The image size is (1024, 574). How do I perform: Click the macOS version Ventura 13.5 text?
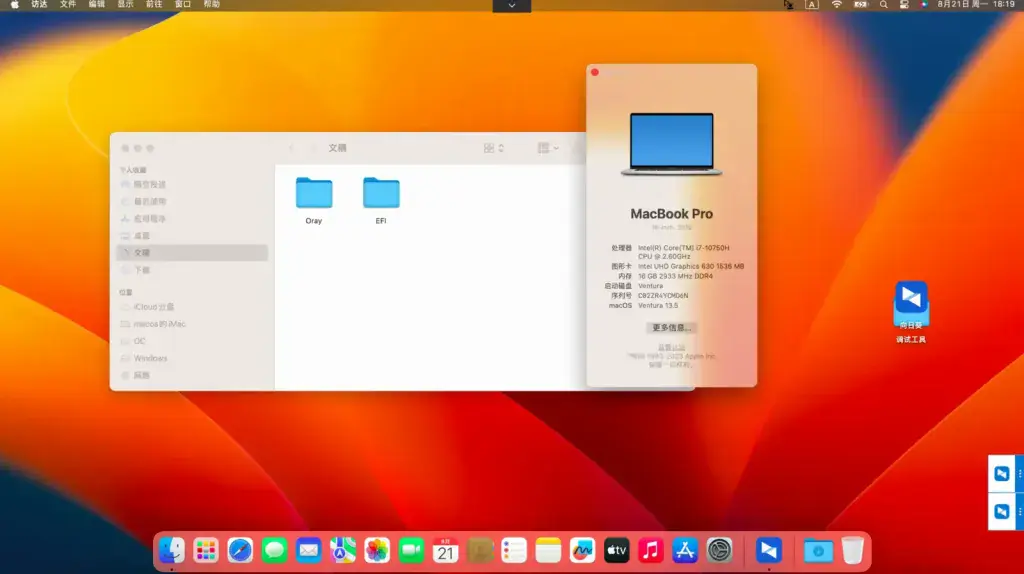658,306
